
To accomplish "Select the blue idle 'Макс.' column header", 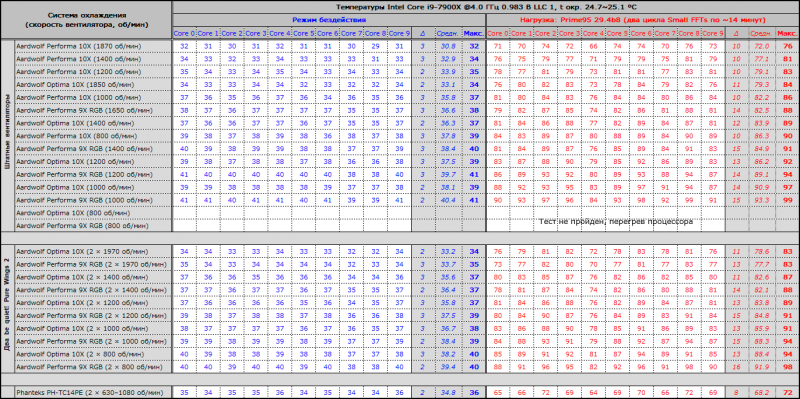I will click(x=473, y=33).
